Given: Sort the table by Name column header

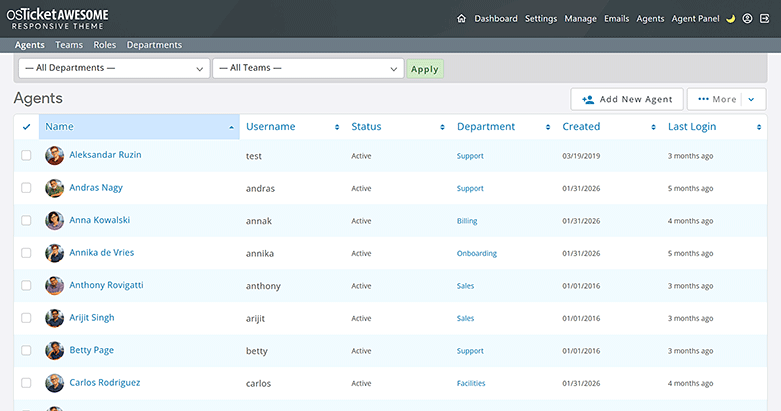Looking at the screenshot, I should click(x=60, y=127).
